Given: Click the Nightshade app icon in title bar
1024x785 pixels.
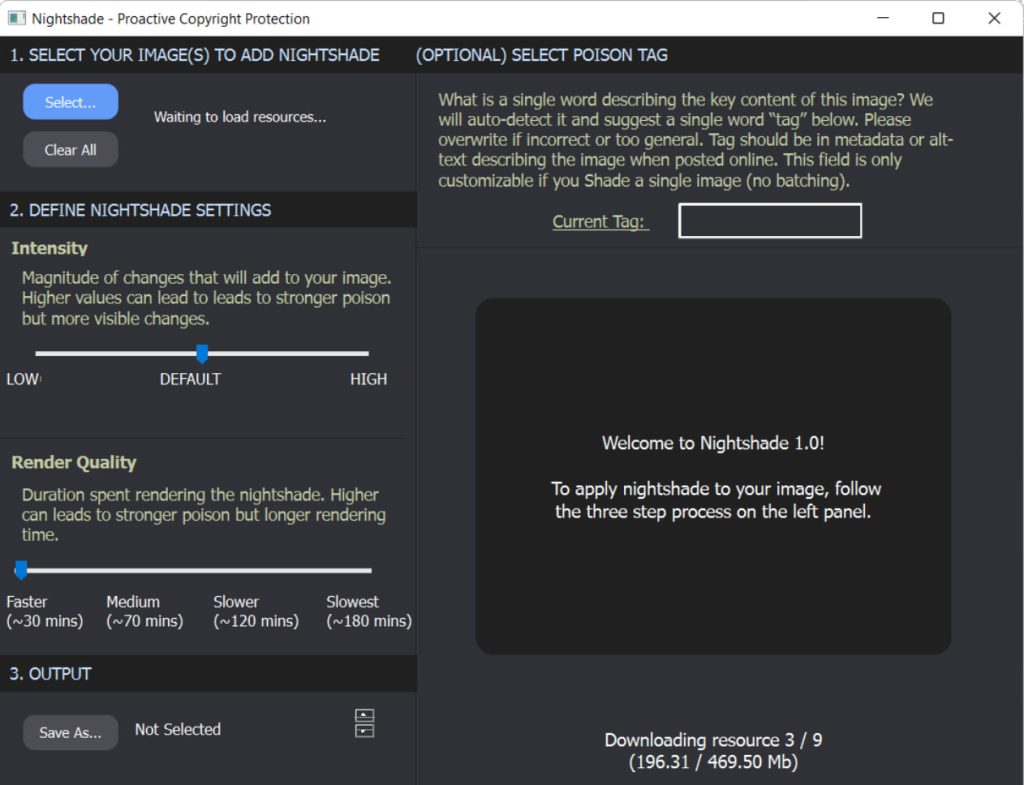Looking at the screenshot, I should [x=16, y=18].
